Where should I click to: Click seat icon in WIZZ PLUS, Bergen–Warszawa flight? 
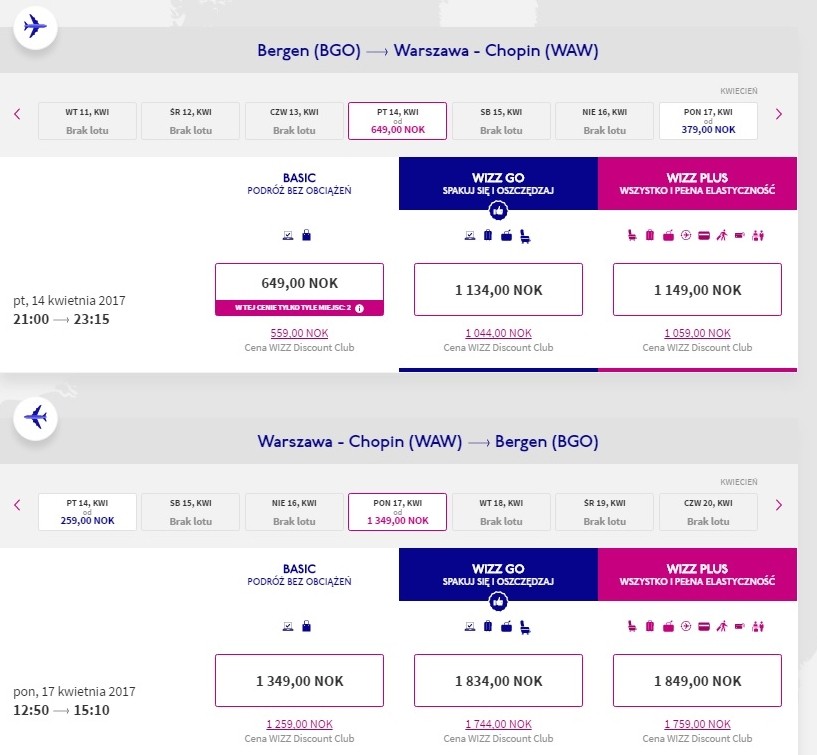click(x=632, y=236)
